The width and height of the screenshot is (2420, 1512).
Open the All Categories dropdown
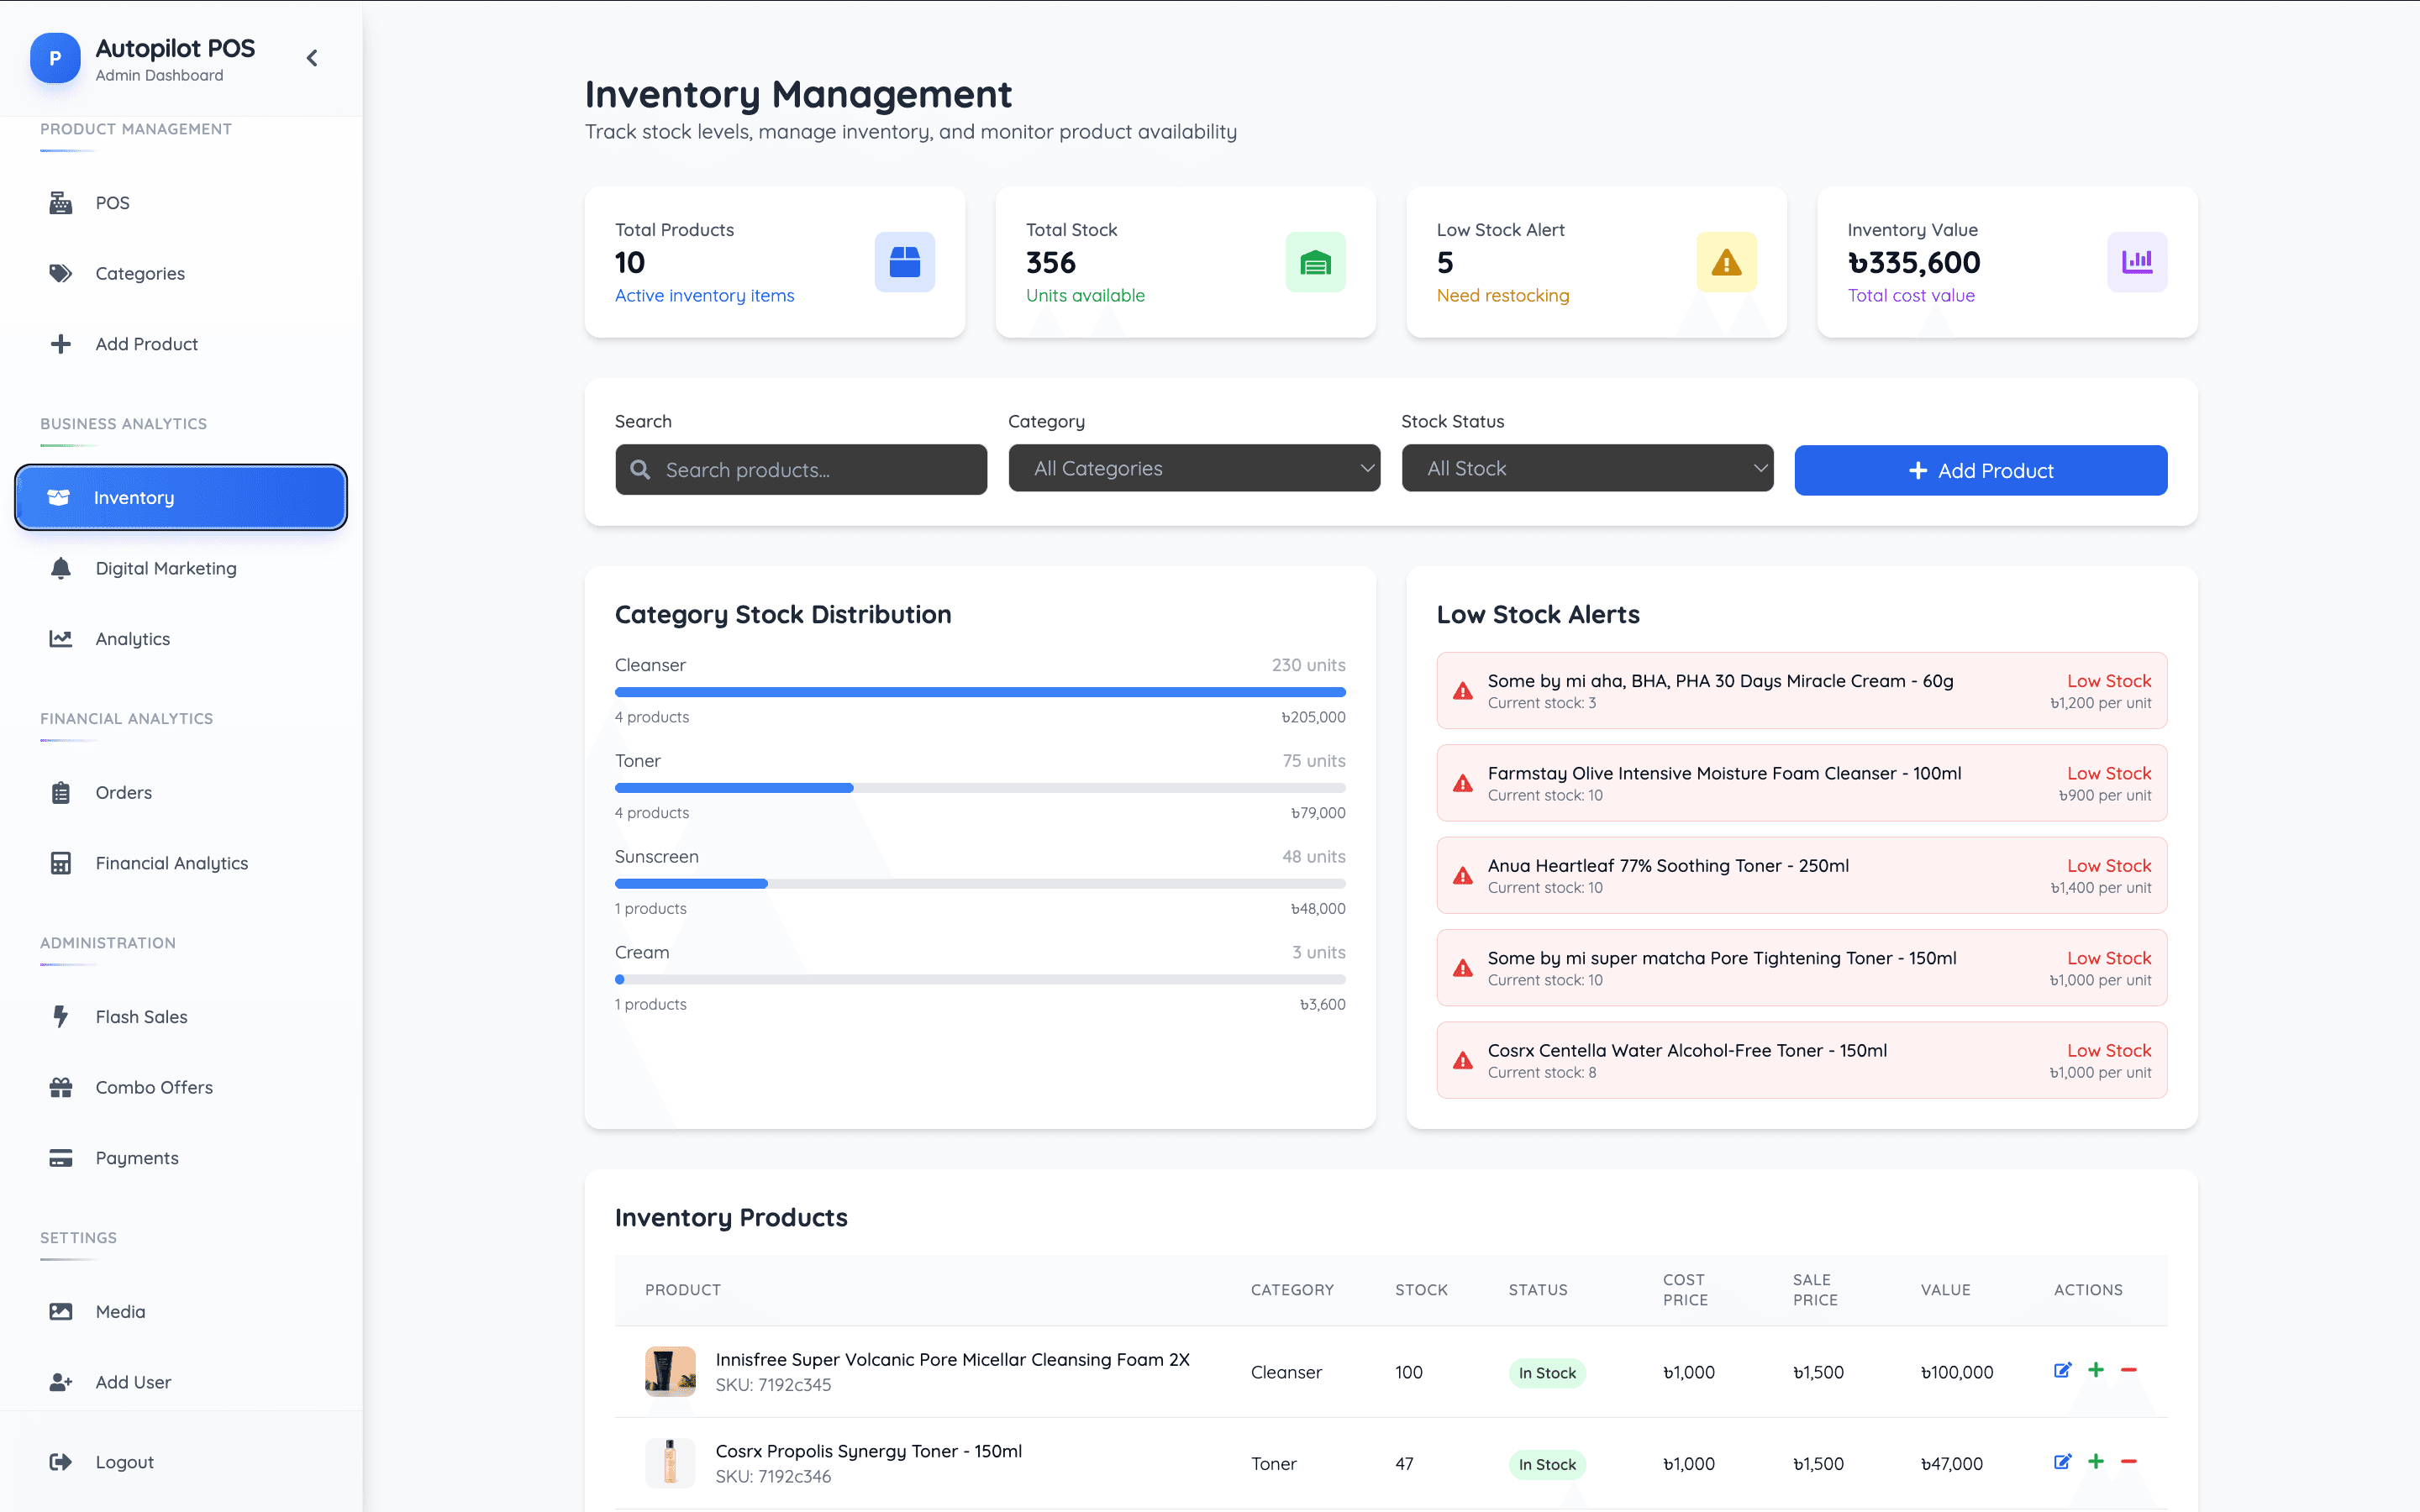(x=1194, y=468)
